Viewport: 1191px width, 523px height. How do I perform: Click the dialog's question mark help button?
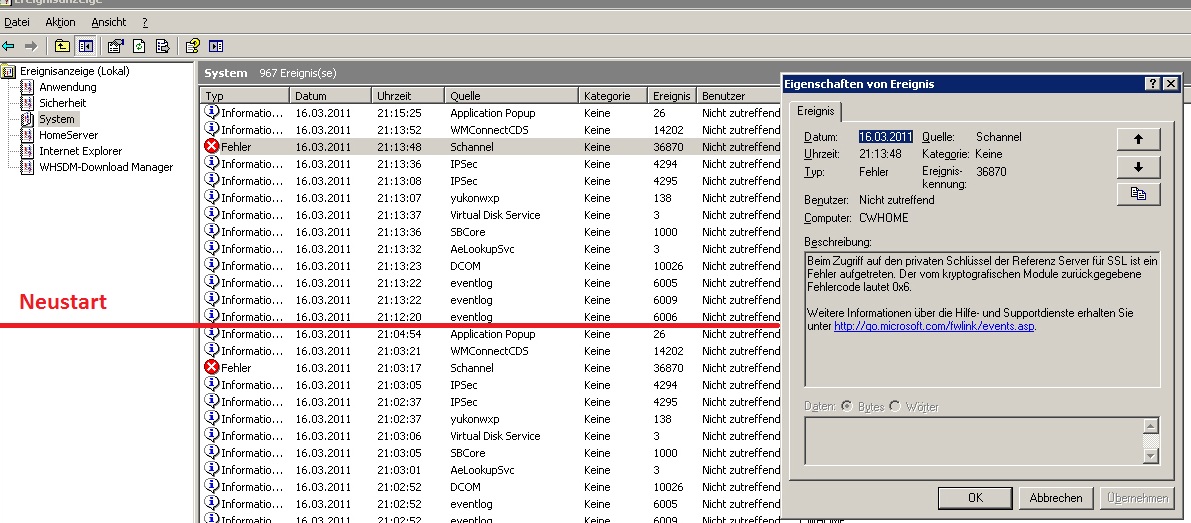1153,83
